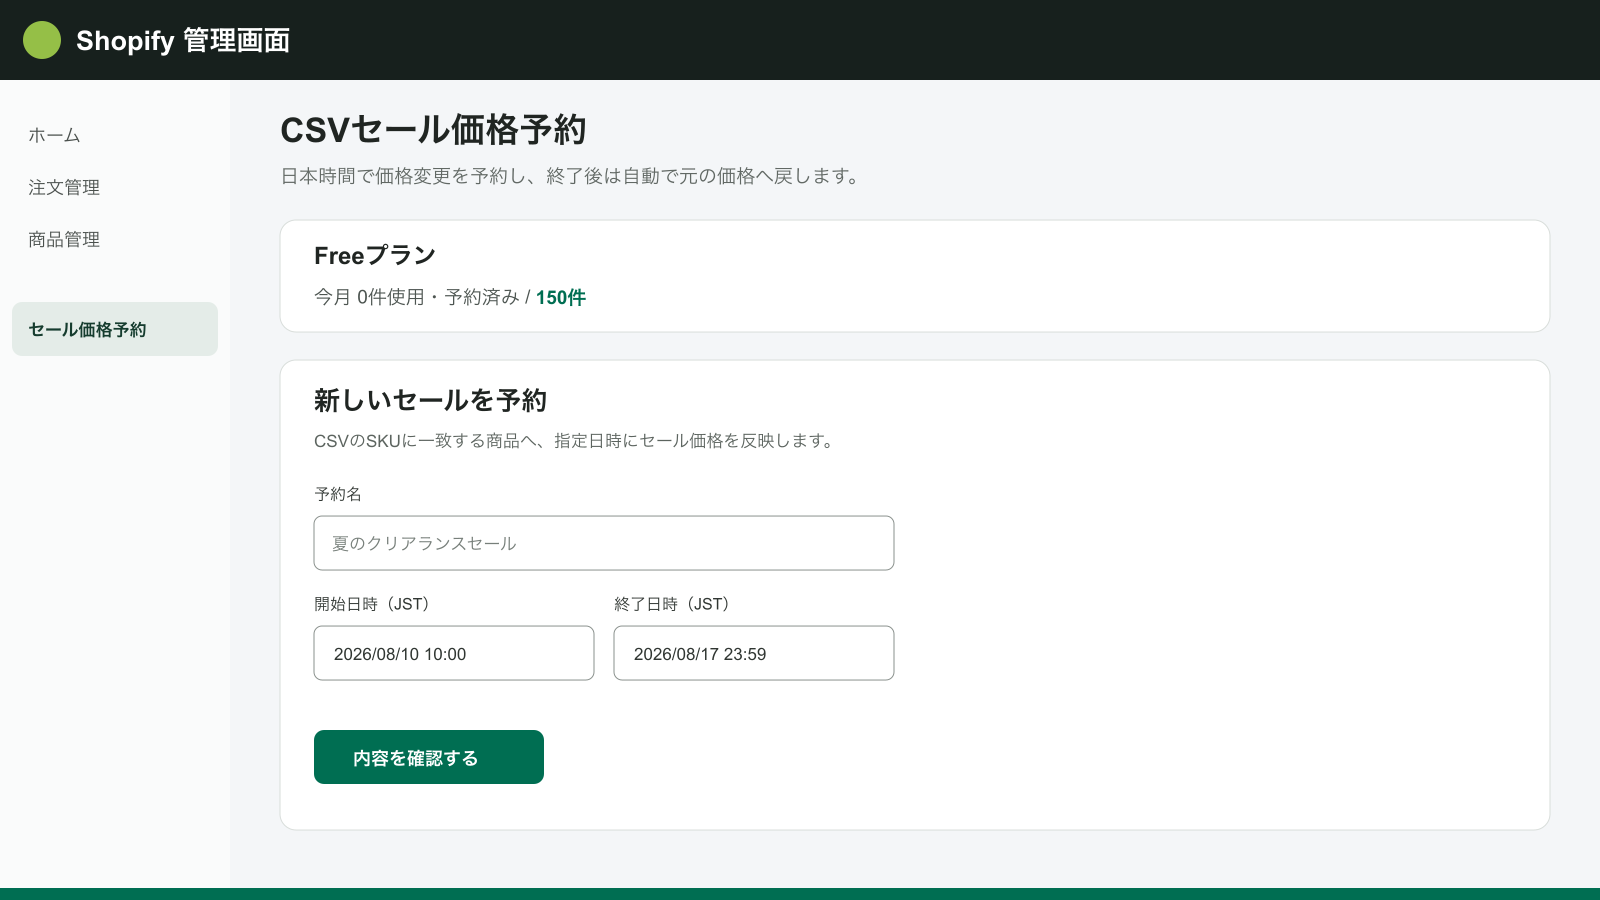Click the 内容を確認する button

click(x=429, y=757)
